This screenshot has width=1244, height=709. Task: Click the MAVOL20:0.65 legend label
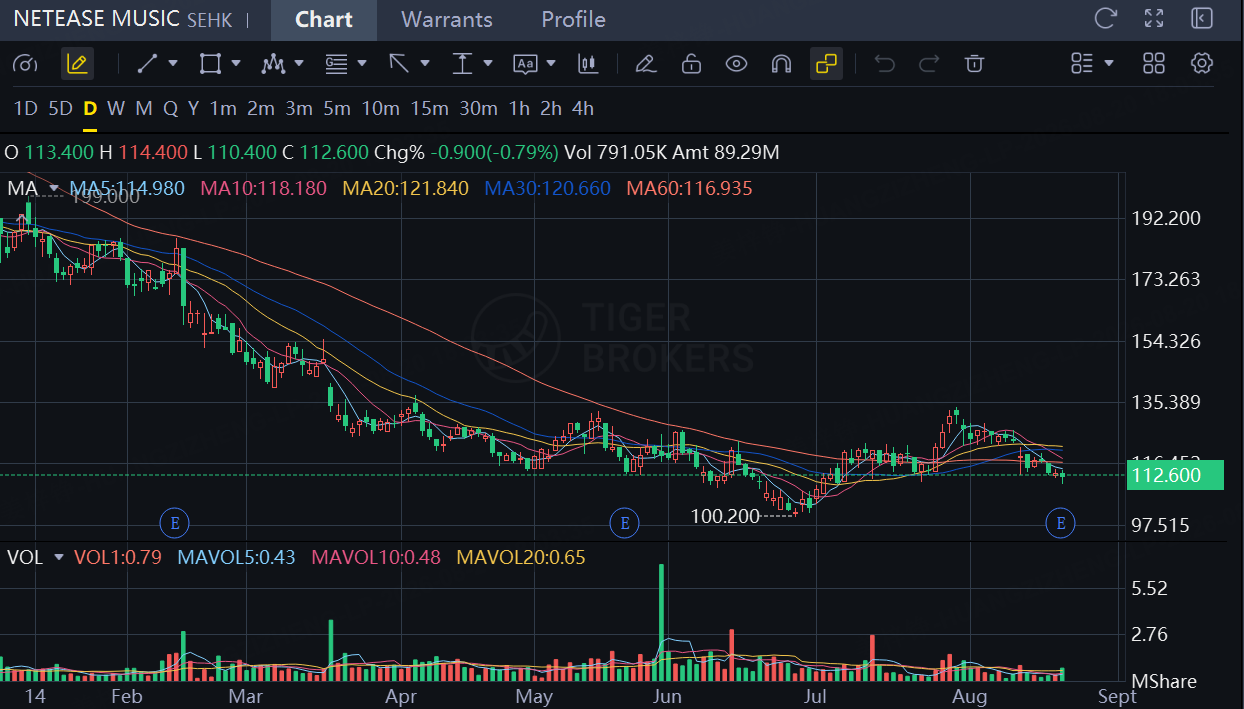point(520,557)
